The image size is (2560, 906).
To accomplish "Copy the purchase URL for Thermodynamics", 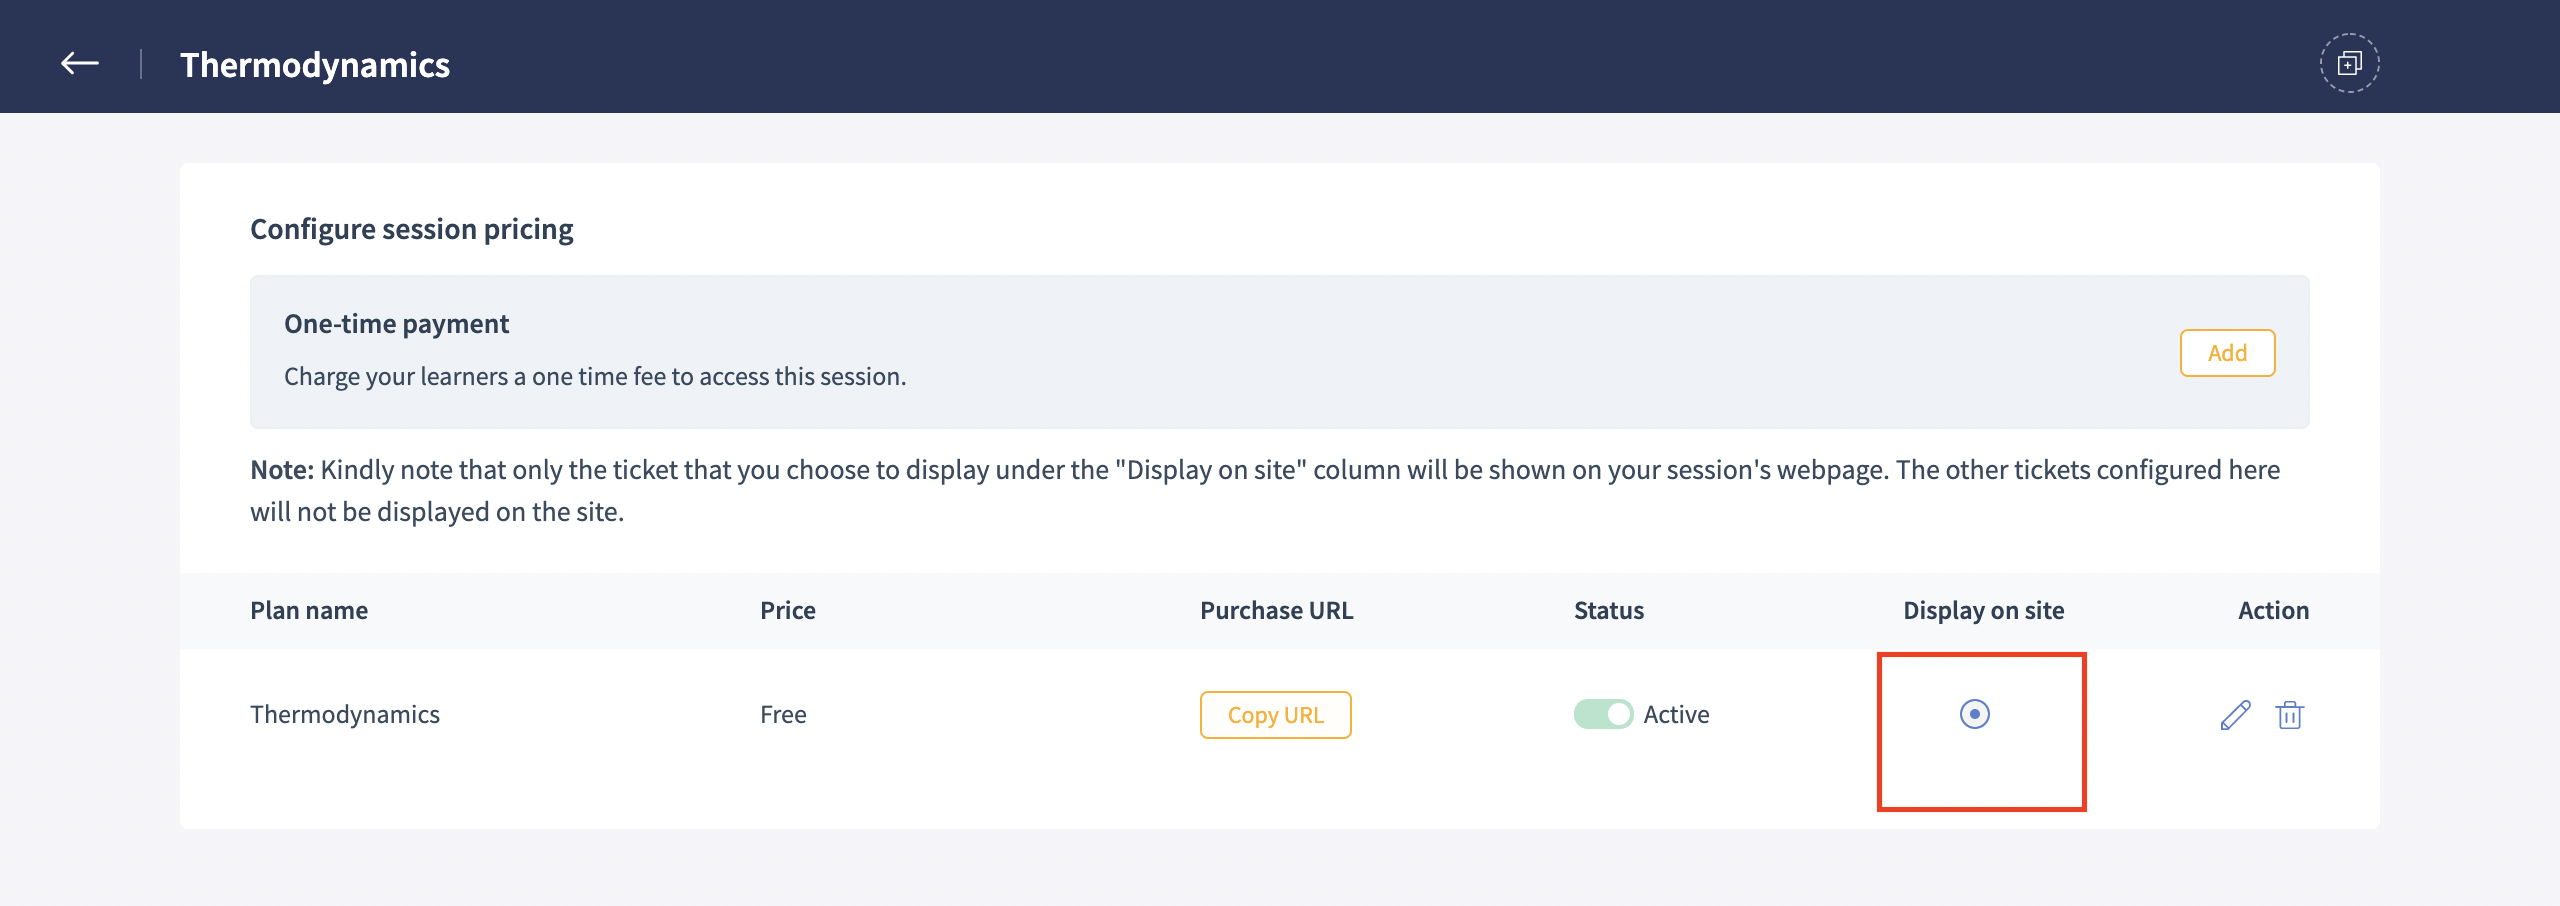I will (x=1275, y=715).
